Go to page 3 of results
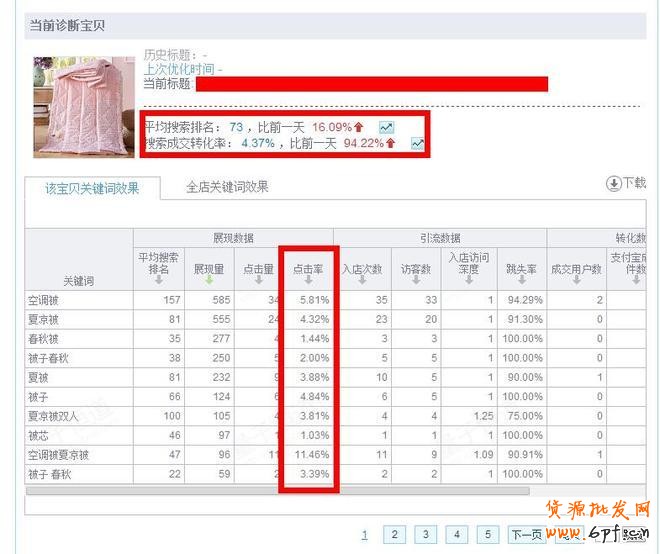The height and width of the screenshot is (554, 660). point(425,535)
